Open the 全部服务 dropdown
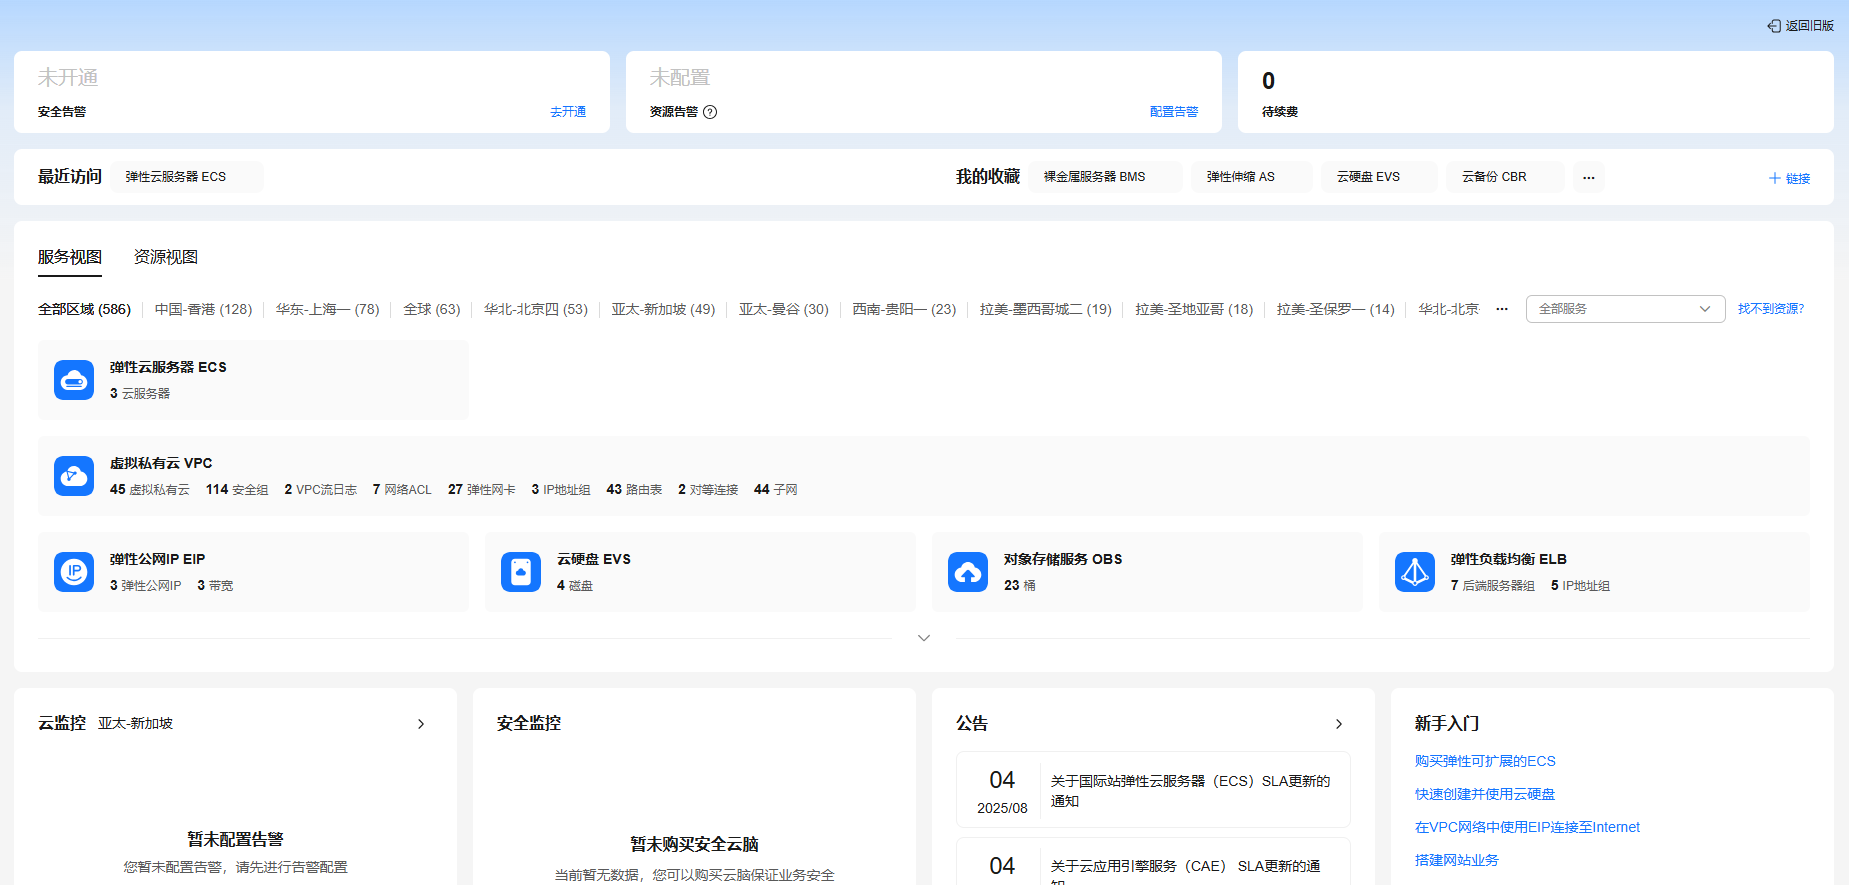 [1625, 309]
